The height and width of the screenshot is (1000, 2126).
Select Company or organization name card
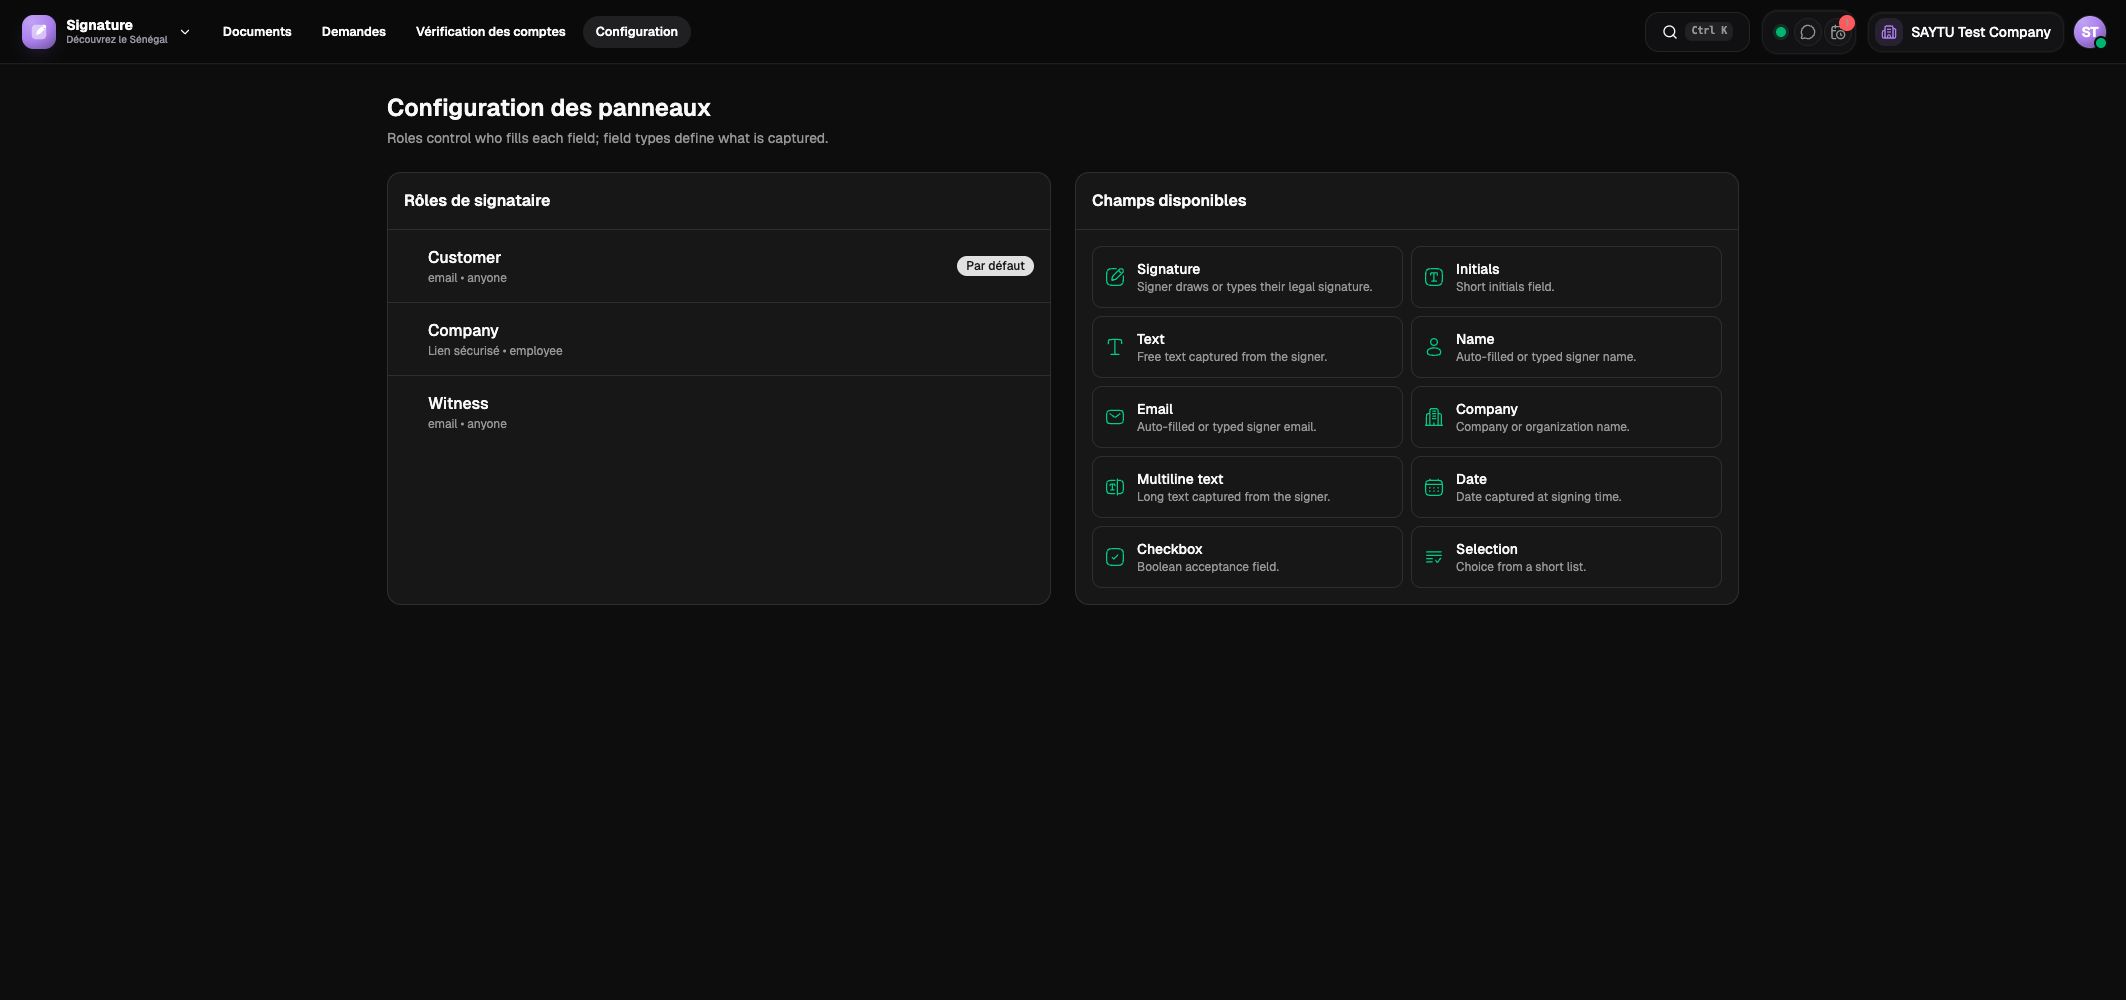tap(1566, 417)
